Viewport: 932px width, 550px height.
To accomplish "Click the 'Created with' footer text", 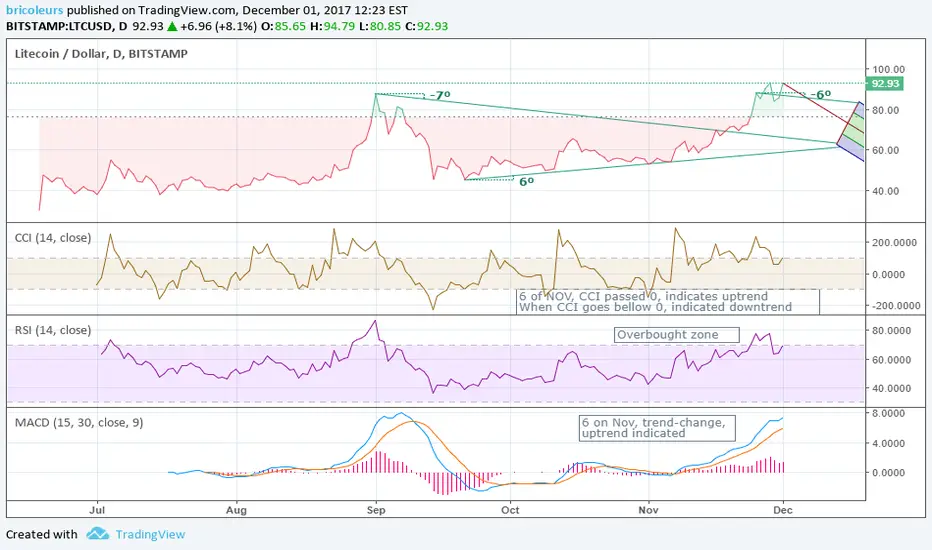I will click(x=42, y=534).
